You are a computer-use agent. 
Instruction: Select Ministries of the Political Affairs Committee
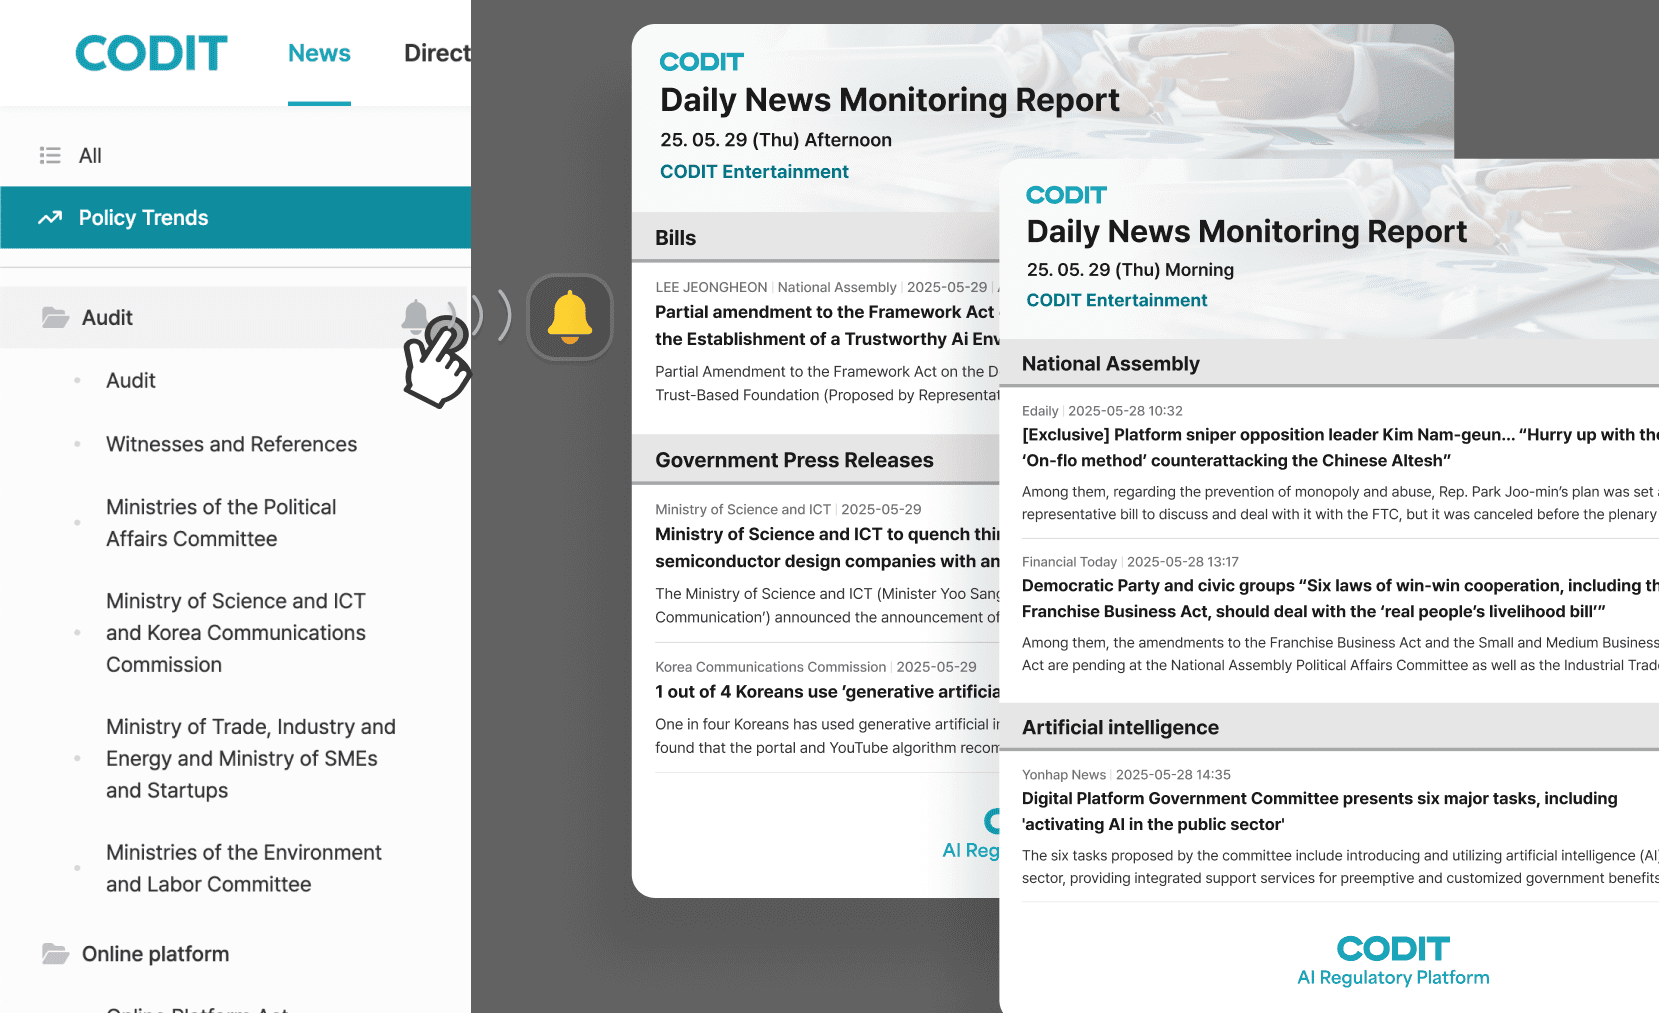(221, 523)
